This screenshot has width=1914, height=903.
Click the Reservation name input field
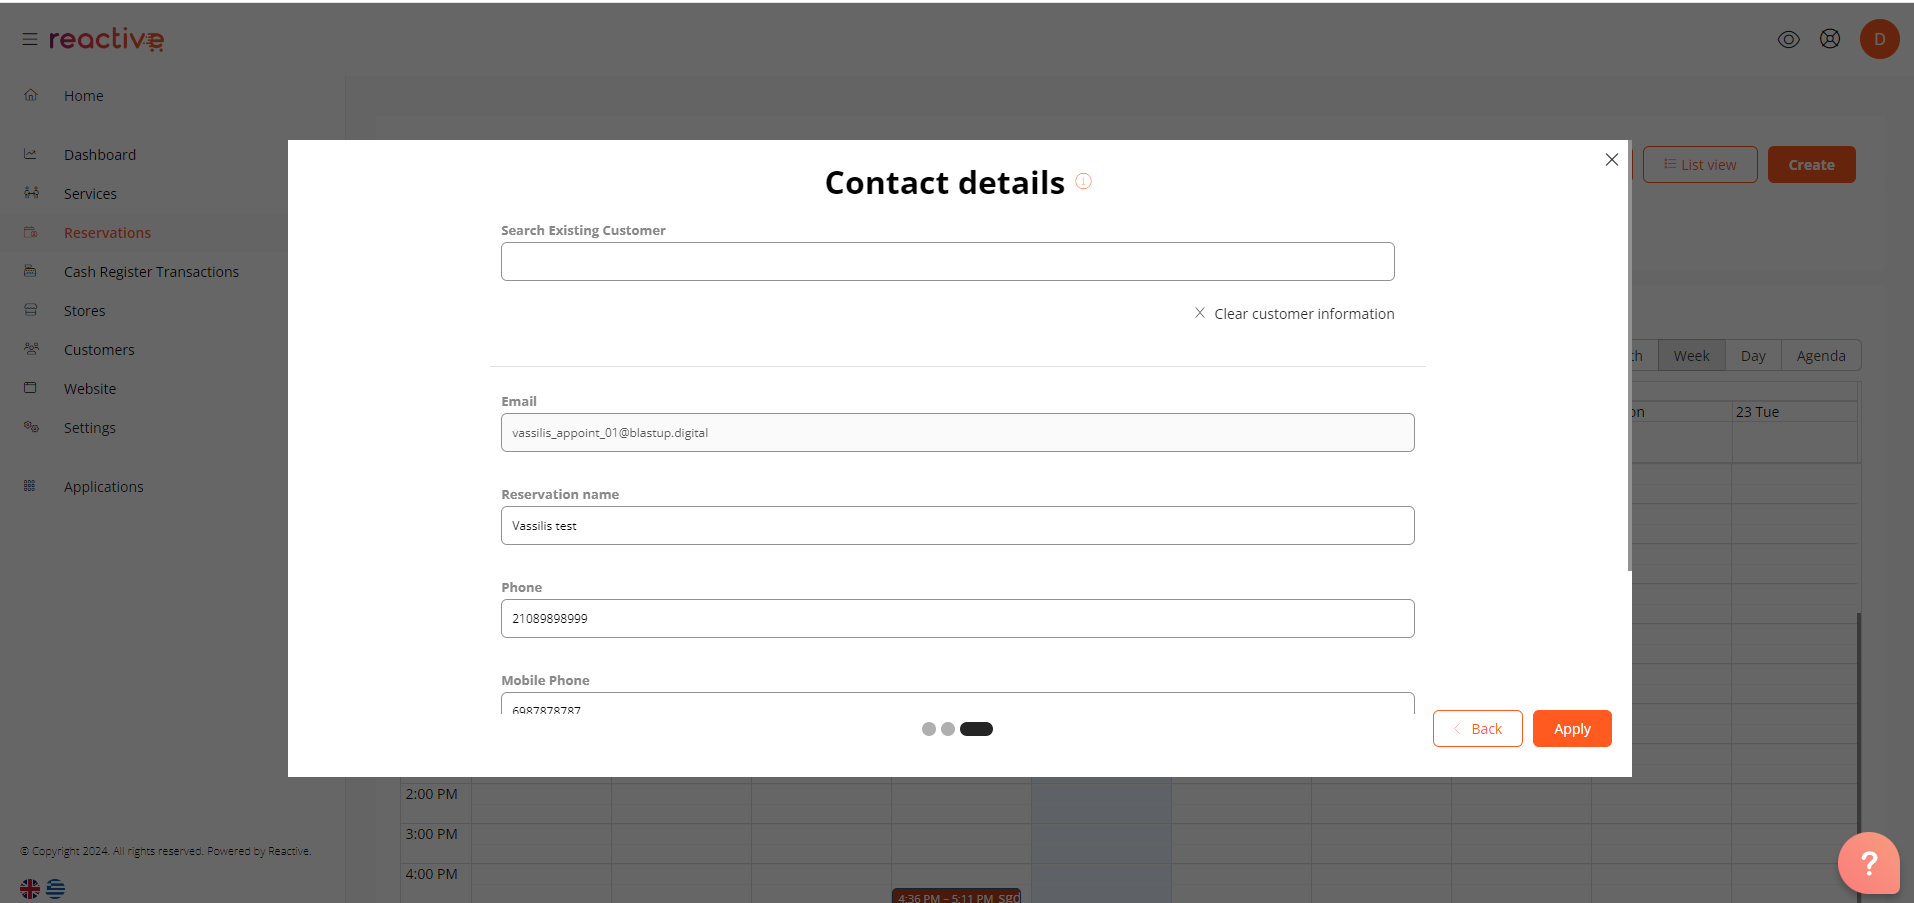957,526
